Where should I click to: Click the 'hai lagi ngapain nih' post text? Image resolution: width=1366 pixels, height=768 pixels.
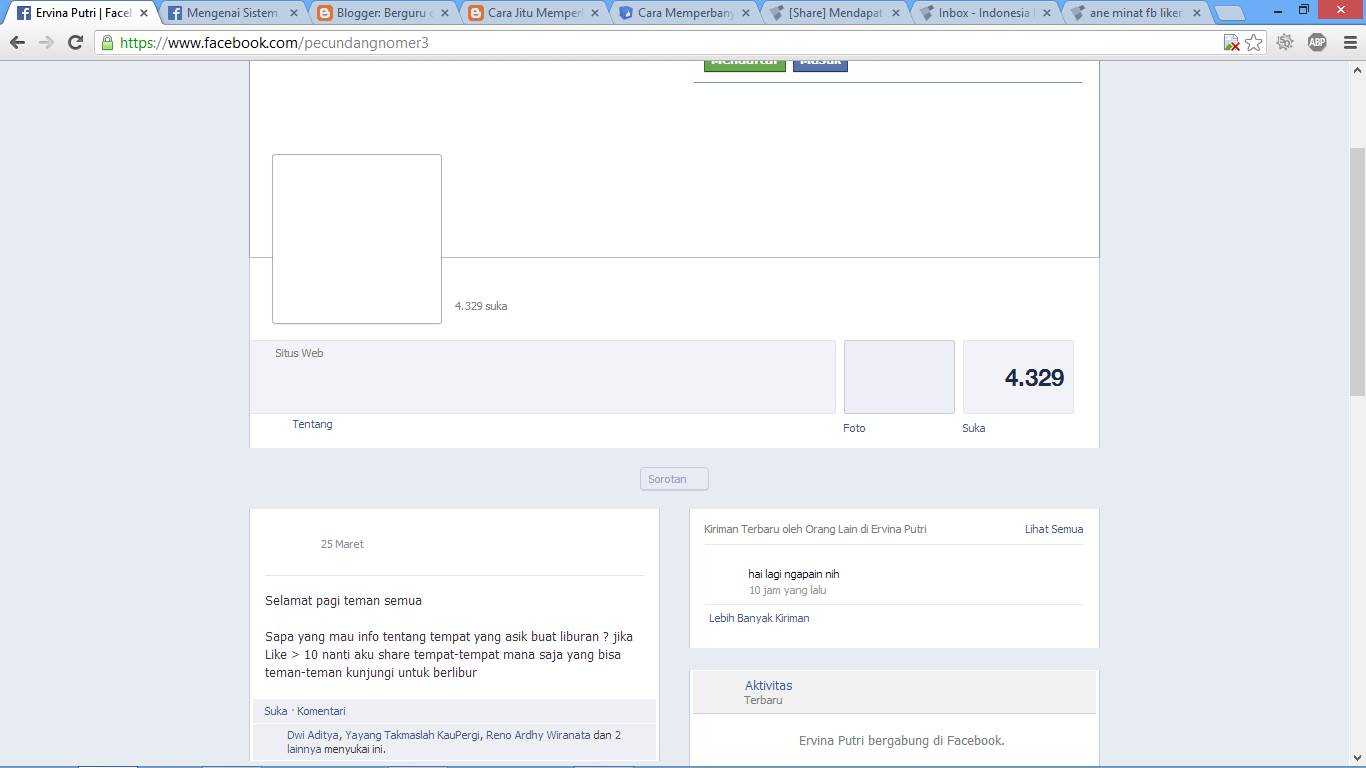[794, 574]
